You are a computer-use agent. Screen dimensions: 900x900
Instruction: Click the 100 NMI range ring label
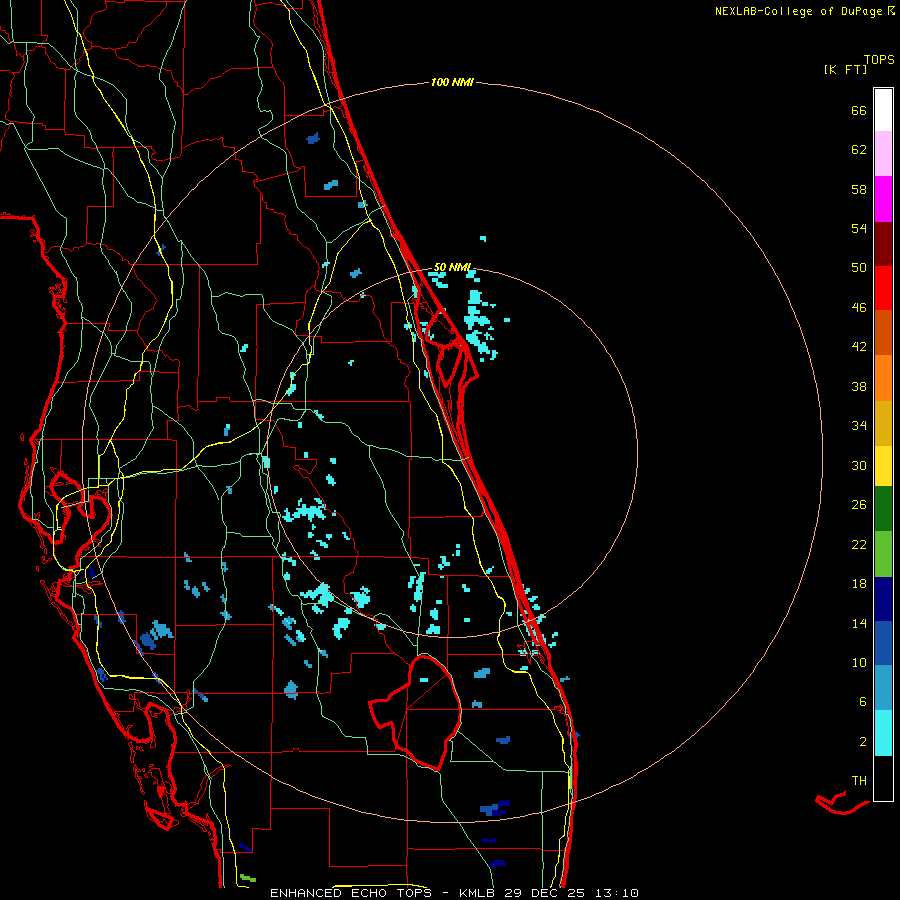point(452,83)
